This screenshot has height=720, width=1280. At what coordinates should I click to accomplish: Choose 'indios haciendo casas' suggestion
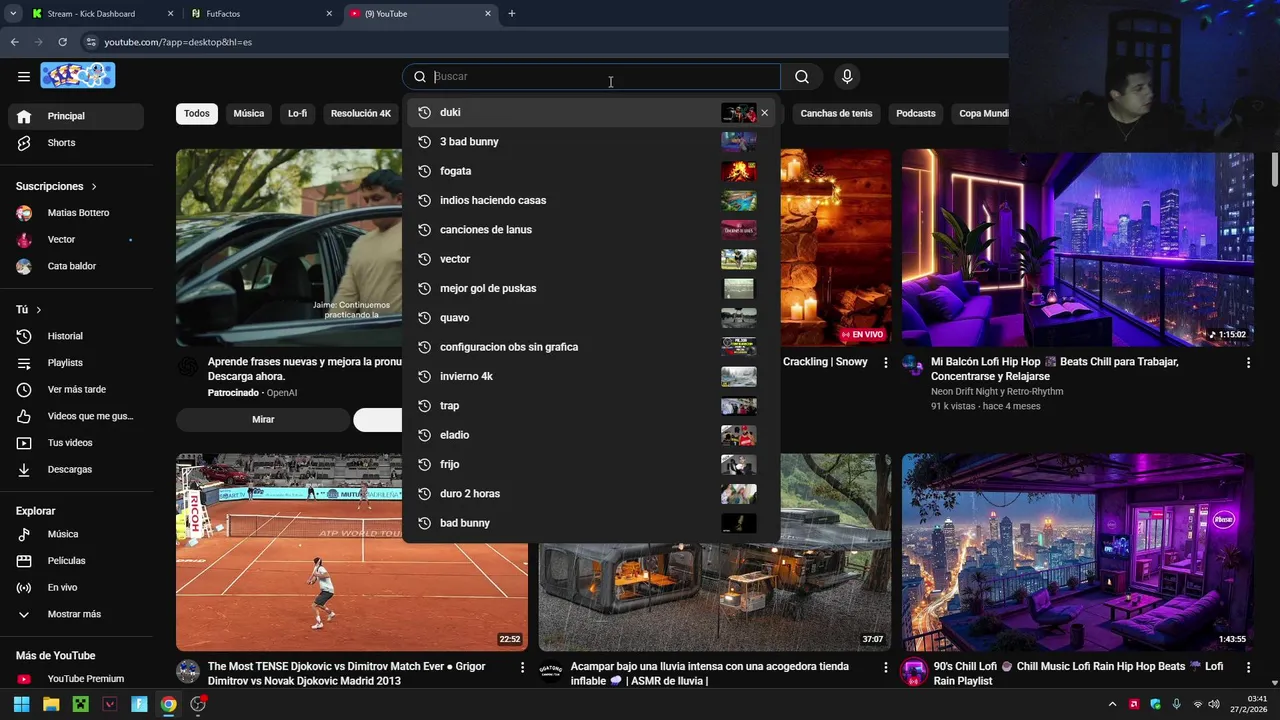[x=591, y=200]
